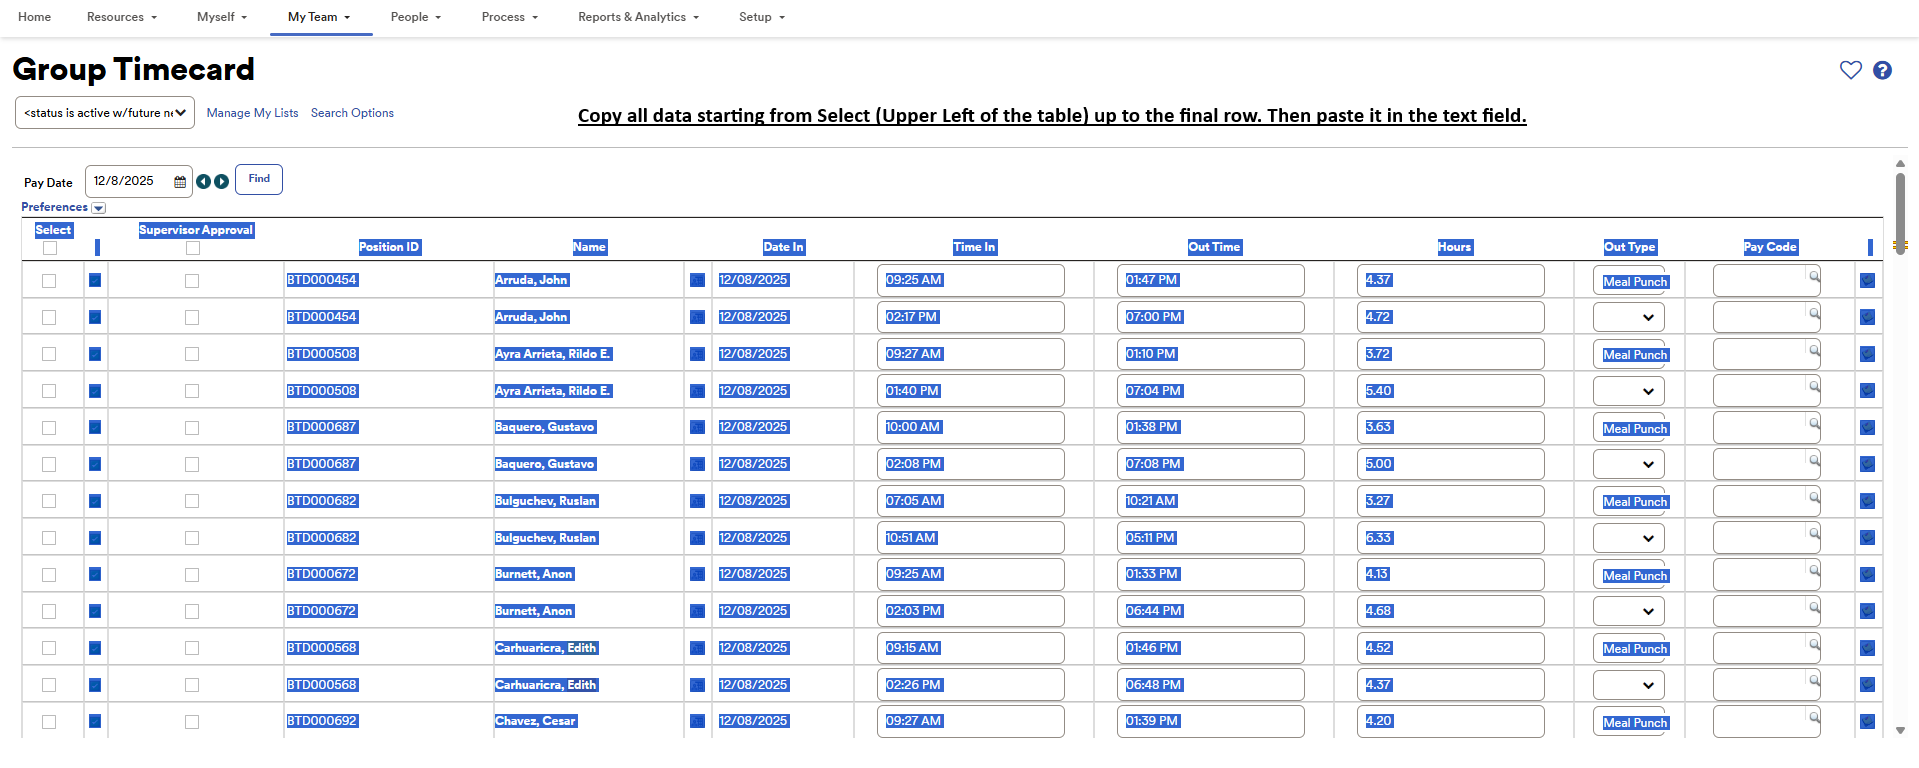Click rightmost row icon in 01:47 PM row

click(x=1867, y=281)
